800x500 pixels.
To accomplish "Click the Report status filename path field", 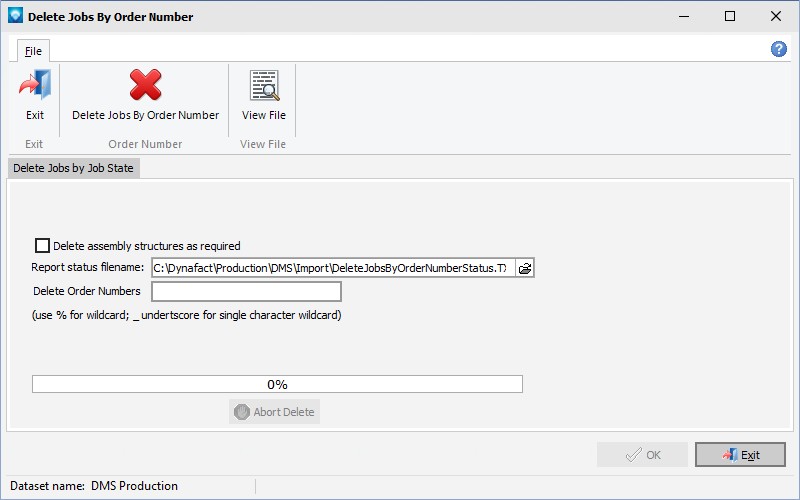I will point(333,268).
